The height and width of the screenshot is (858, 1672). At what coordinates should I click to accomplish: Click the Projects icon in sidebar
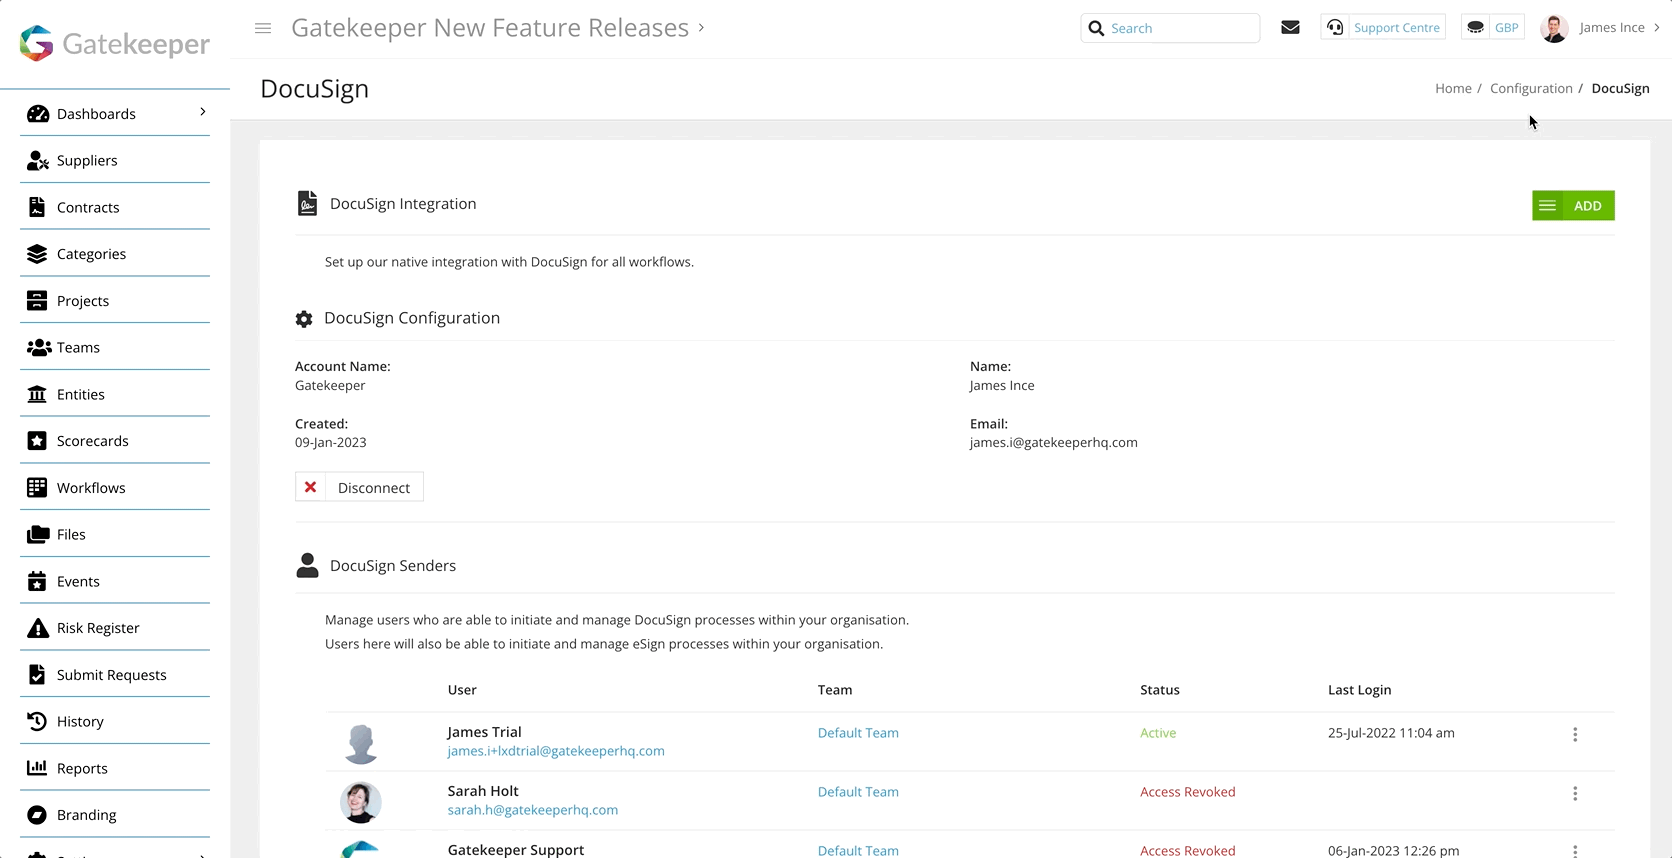[x=37, y=301]
